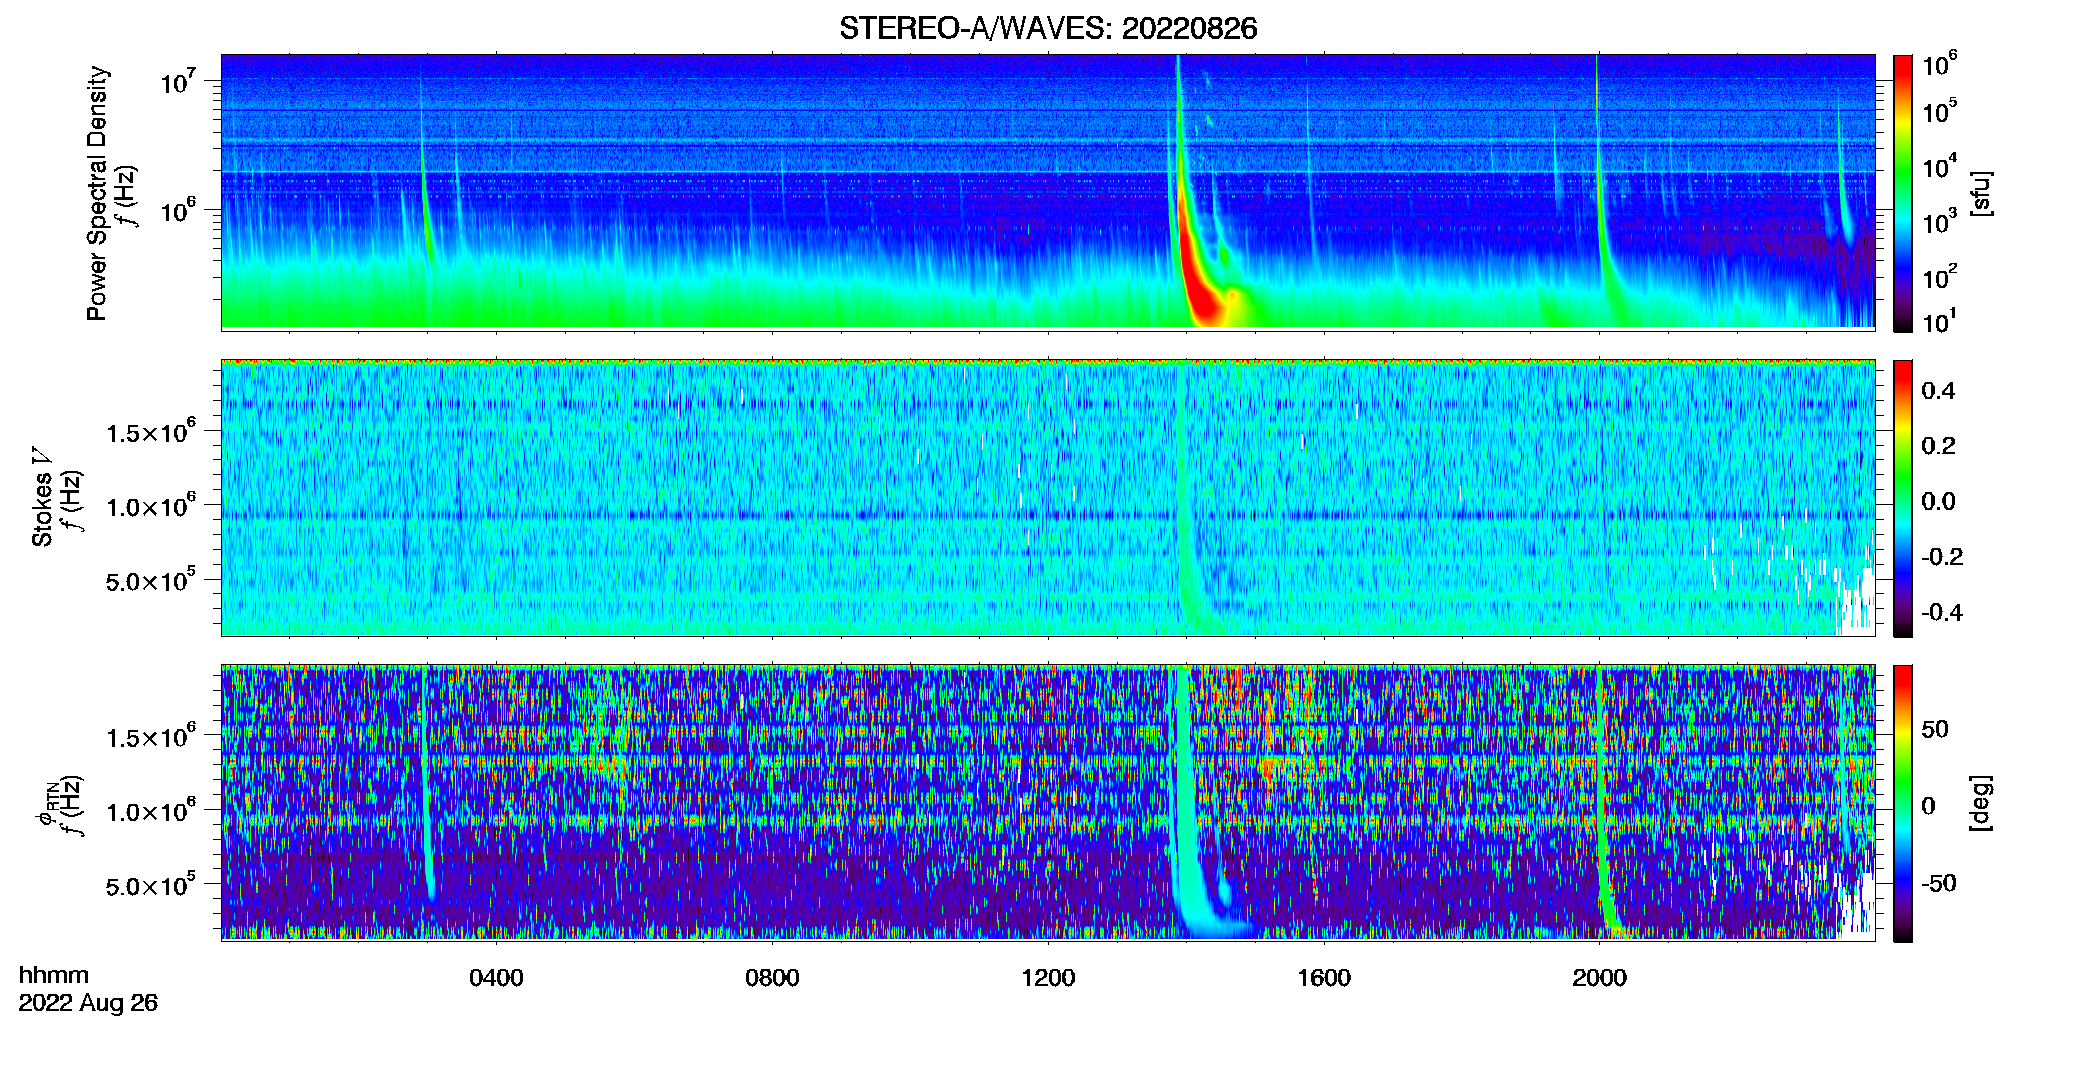Click the 10^1 label on the sfu colorbar
The height and width of the screenshot is (1080, 2096).
click(1940, 322)
